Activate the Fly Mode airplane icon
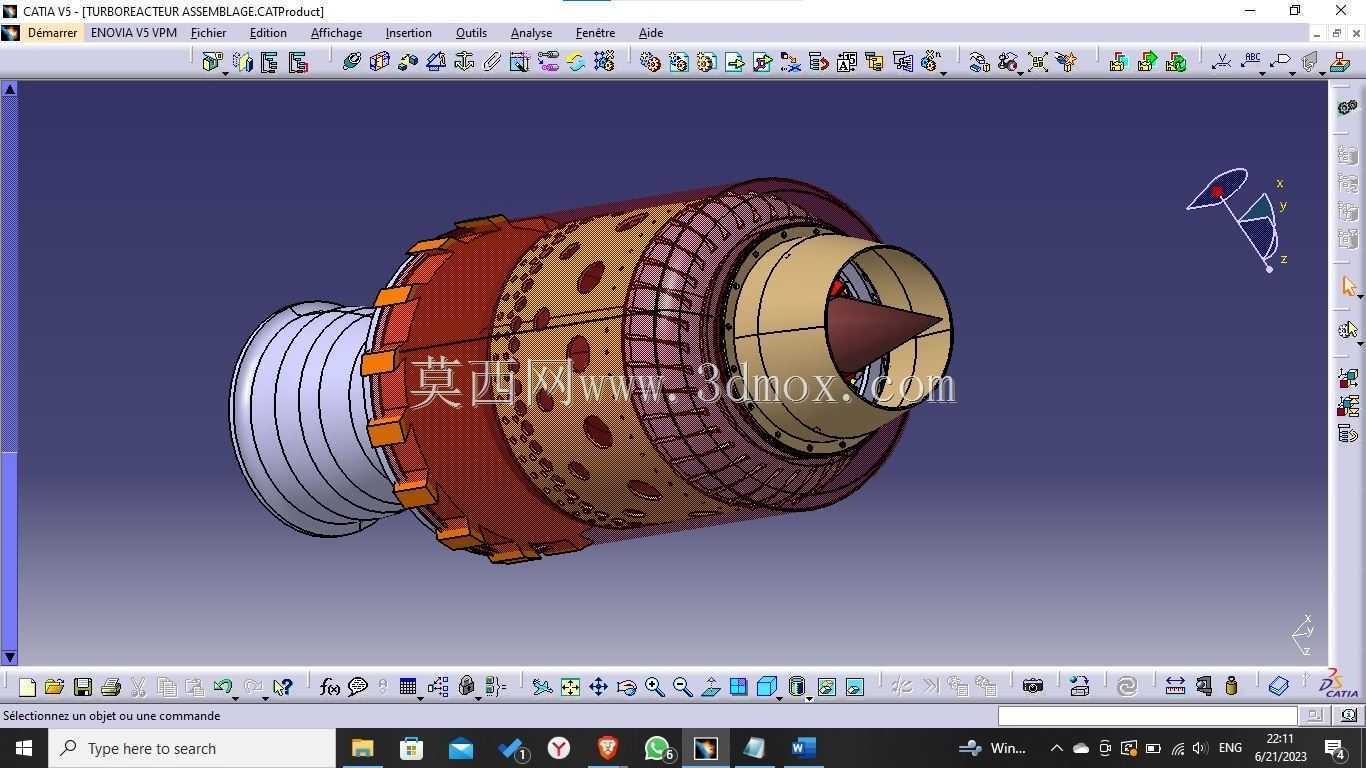 (x=542, y=686)
